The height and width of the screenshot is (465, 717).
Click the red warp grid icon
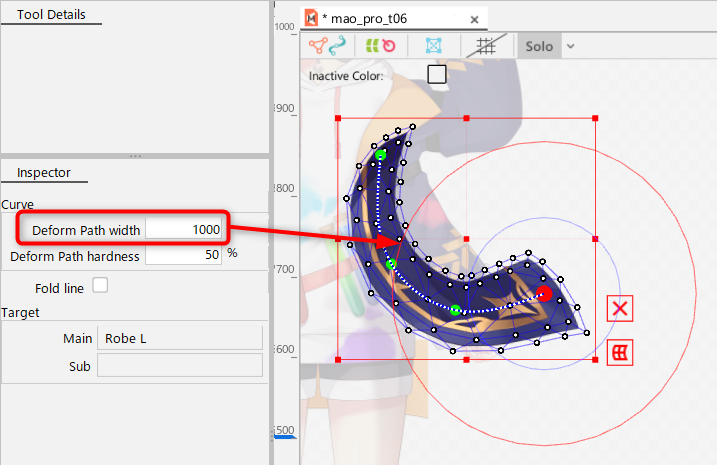[x=620, y=352]
